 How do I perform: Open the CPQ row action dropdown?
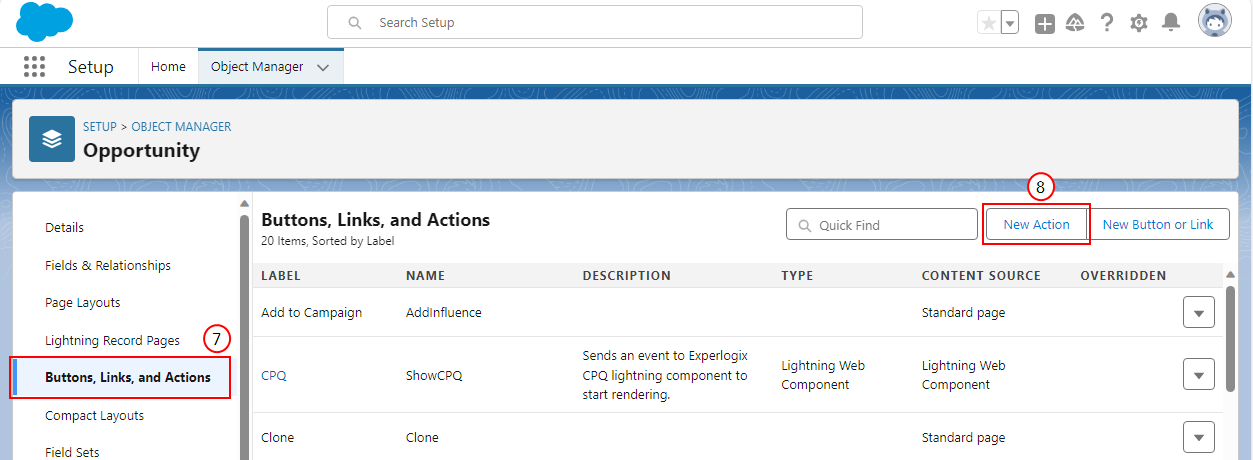1199,375
